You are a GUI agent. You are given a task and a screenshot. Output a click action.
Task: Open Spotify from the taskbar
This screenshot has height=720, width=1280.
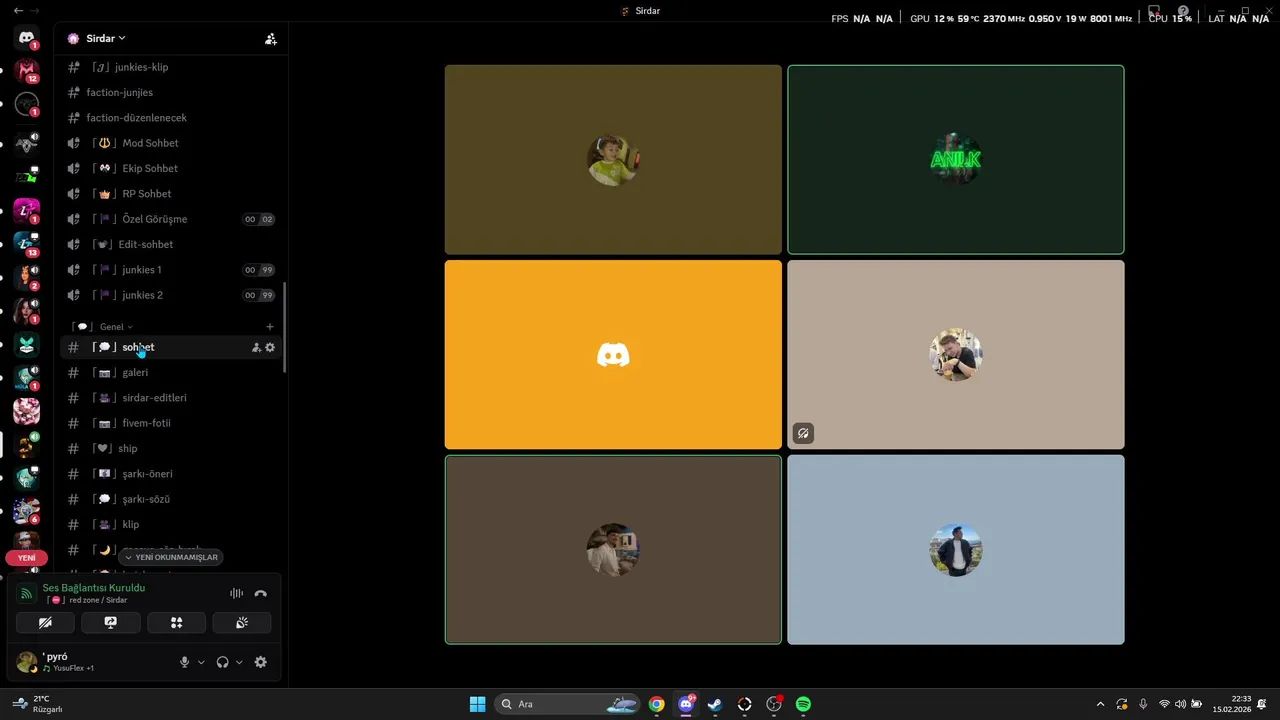803,704
